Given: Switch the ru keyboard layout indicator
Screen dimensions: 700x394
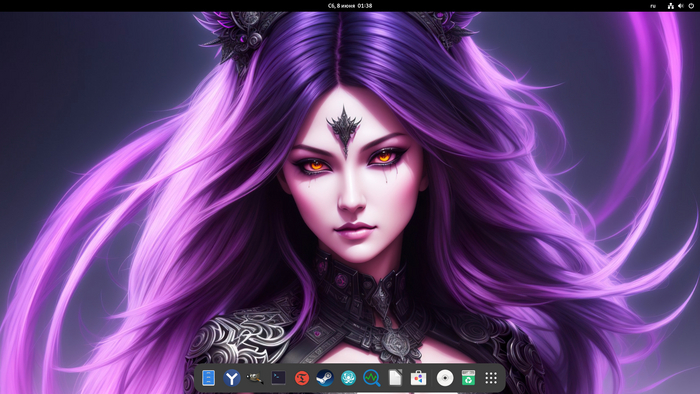Looking at the screenshot, I should (x=653, y=6).
